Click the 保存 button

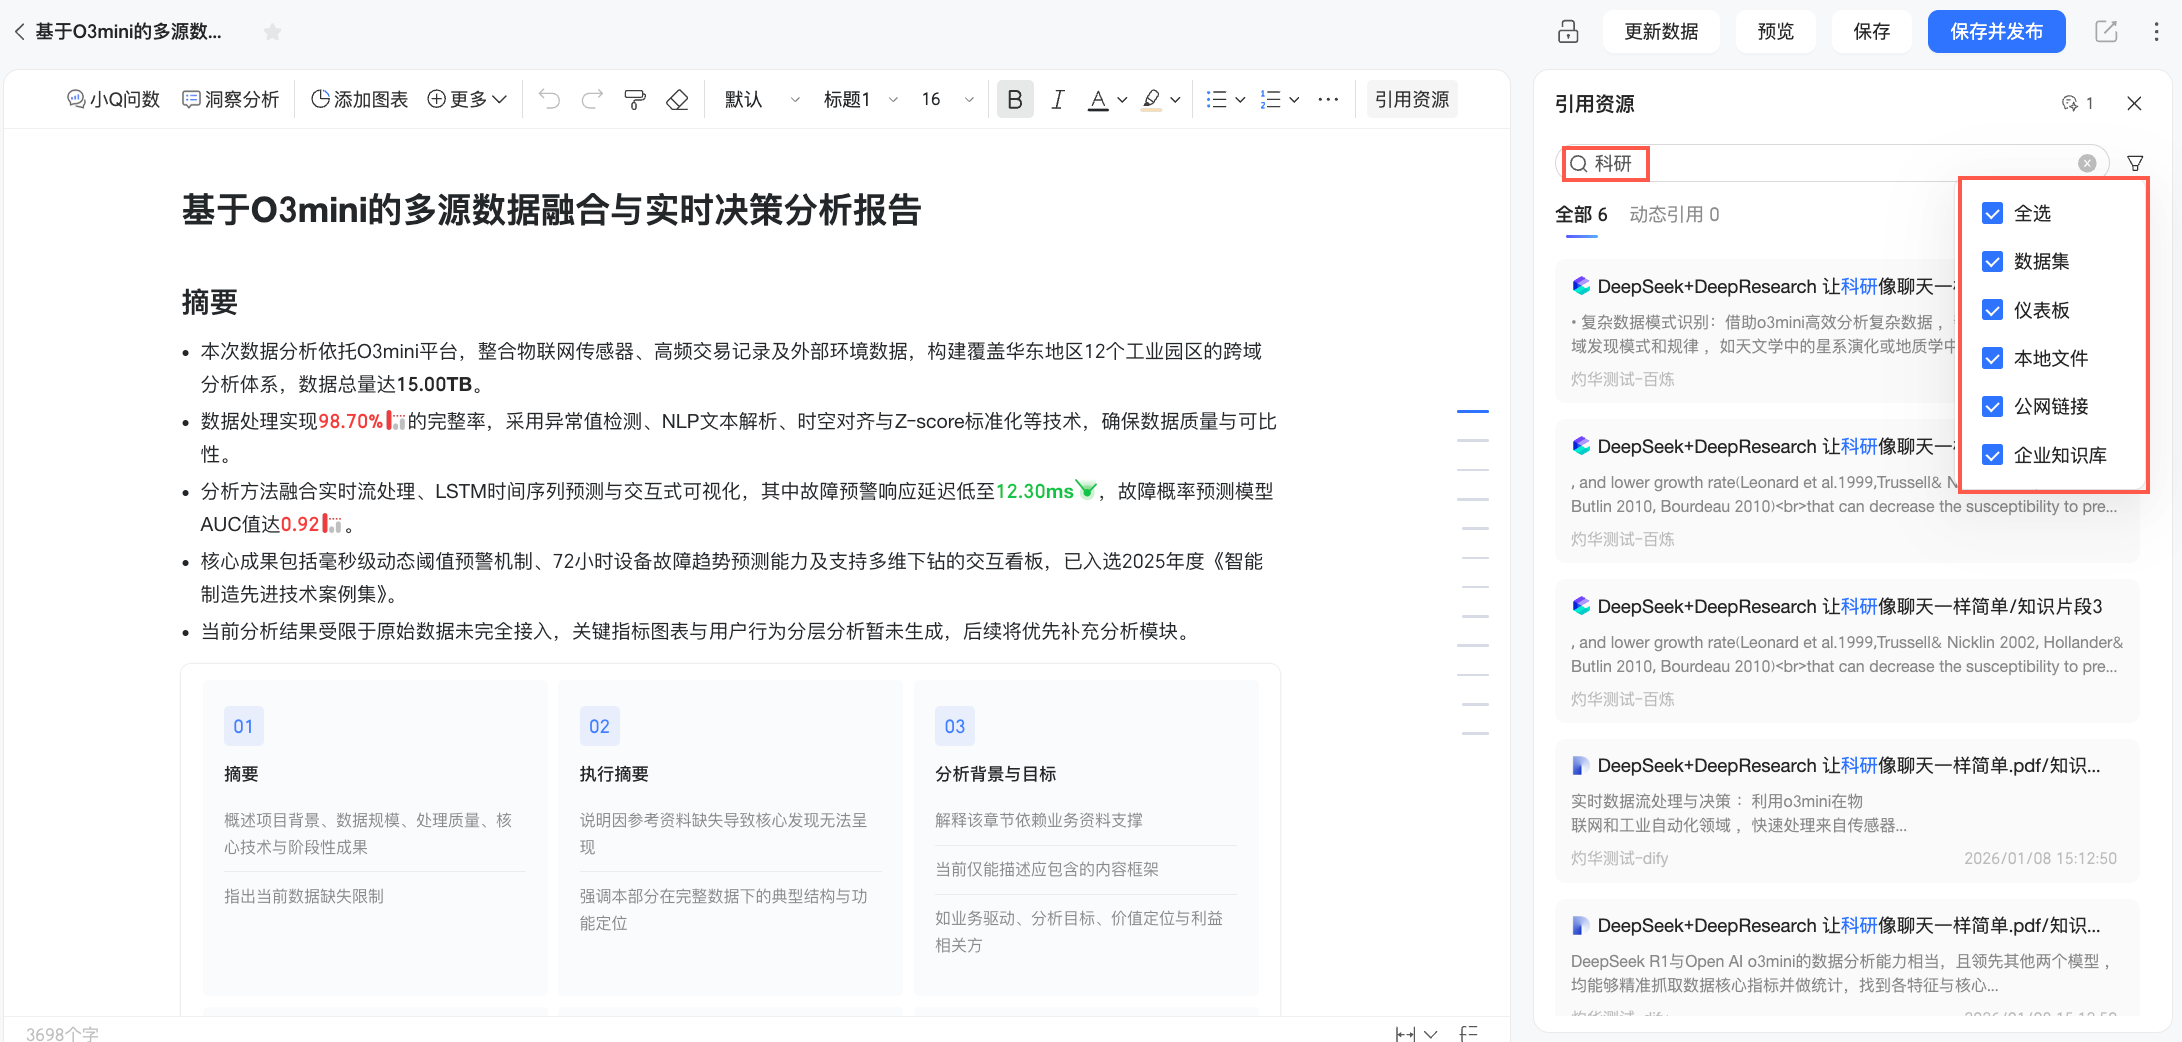[x=1872, y=32]
